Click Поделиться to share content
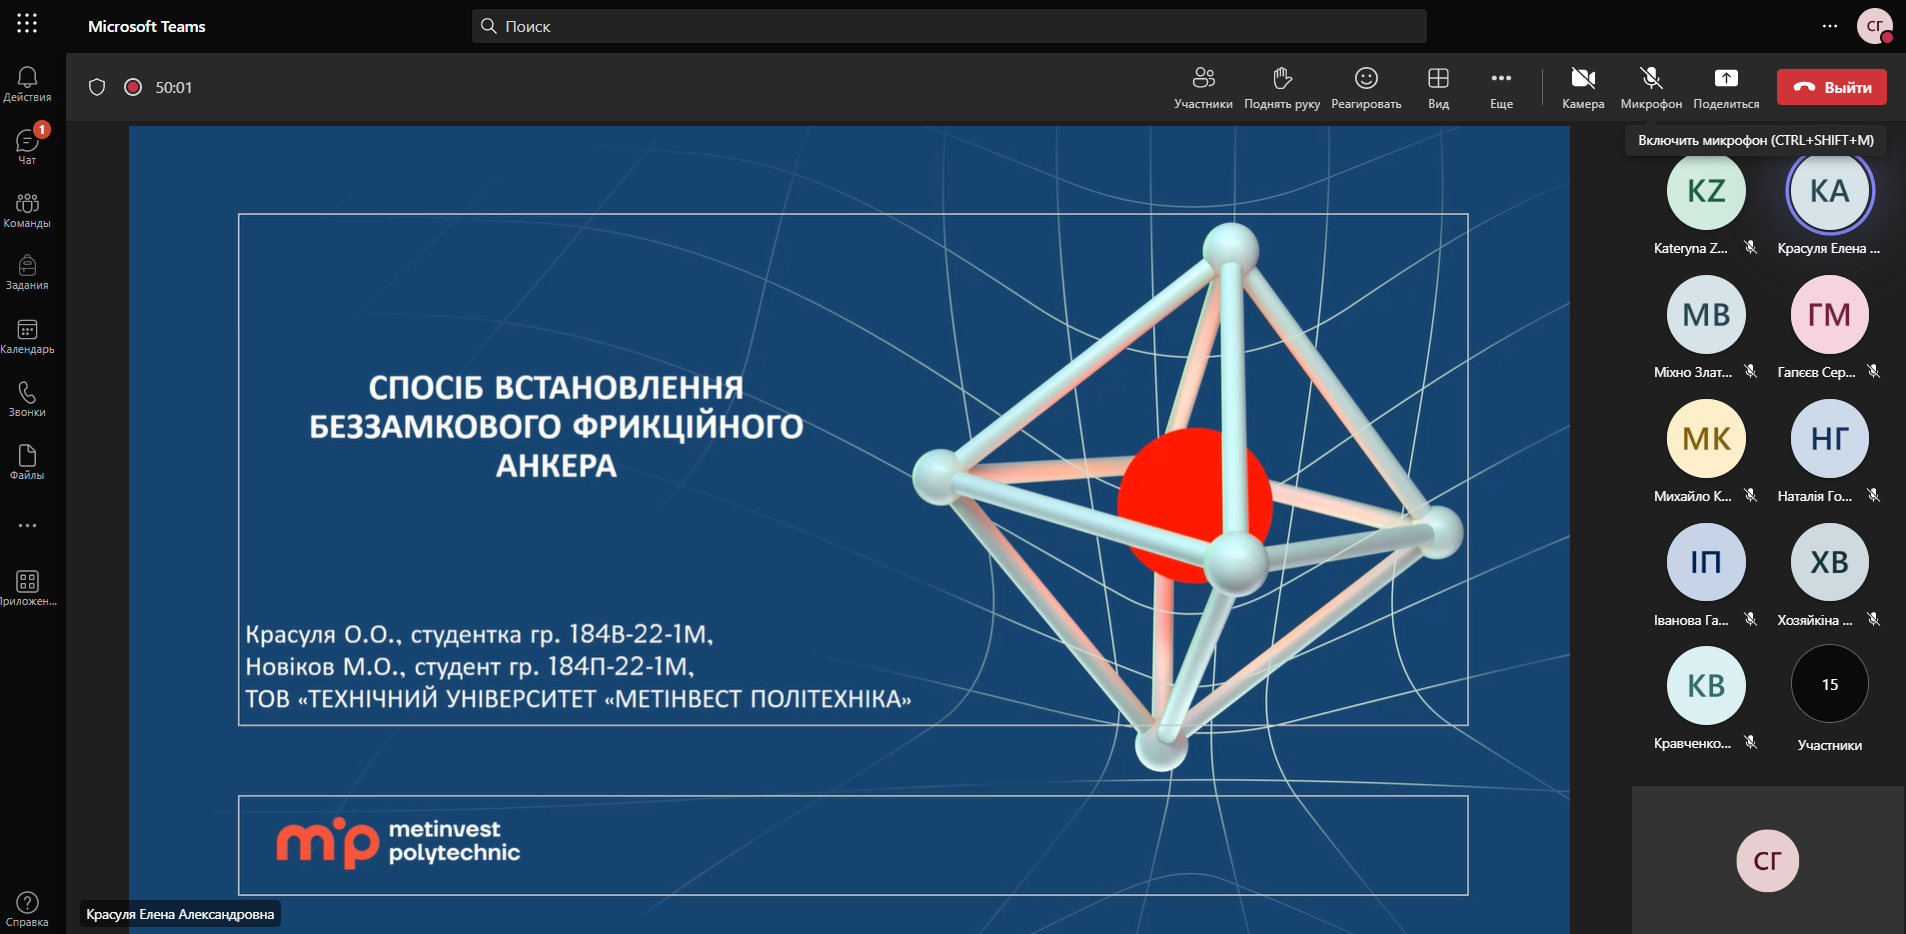Screen dimensions: 1906x934 (x=1726, y=87)
